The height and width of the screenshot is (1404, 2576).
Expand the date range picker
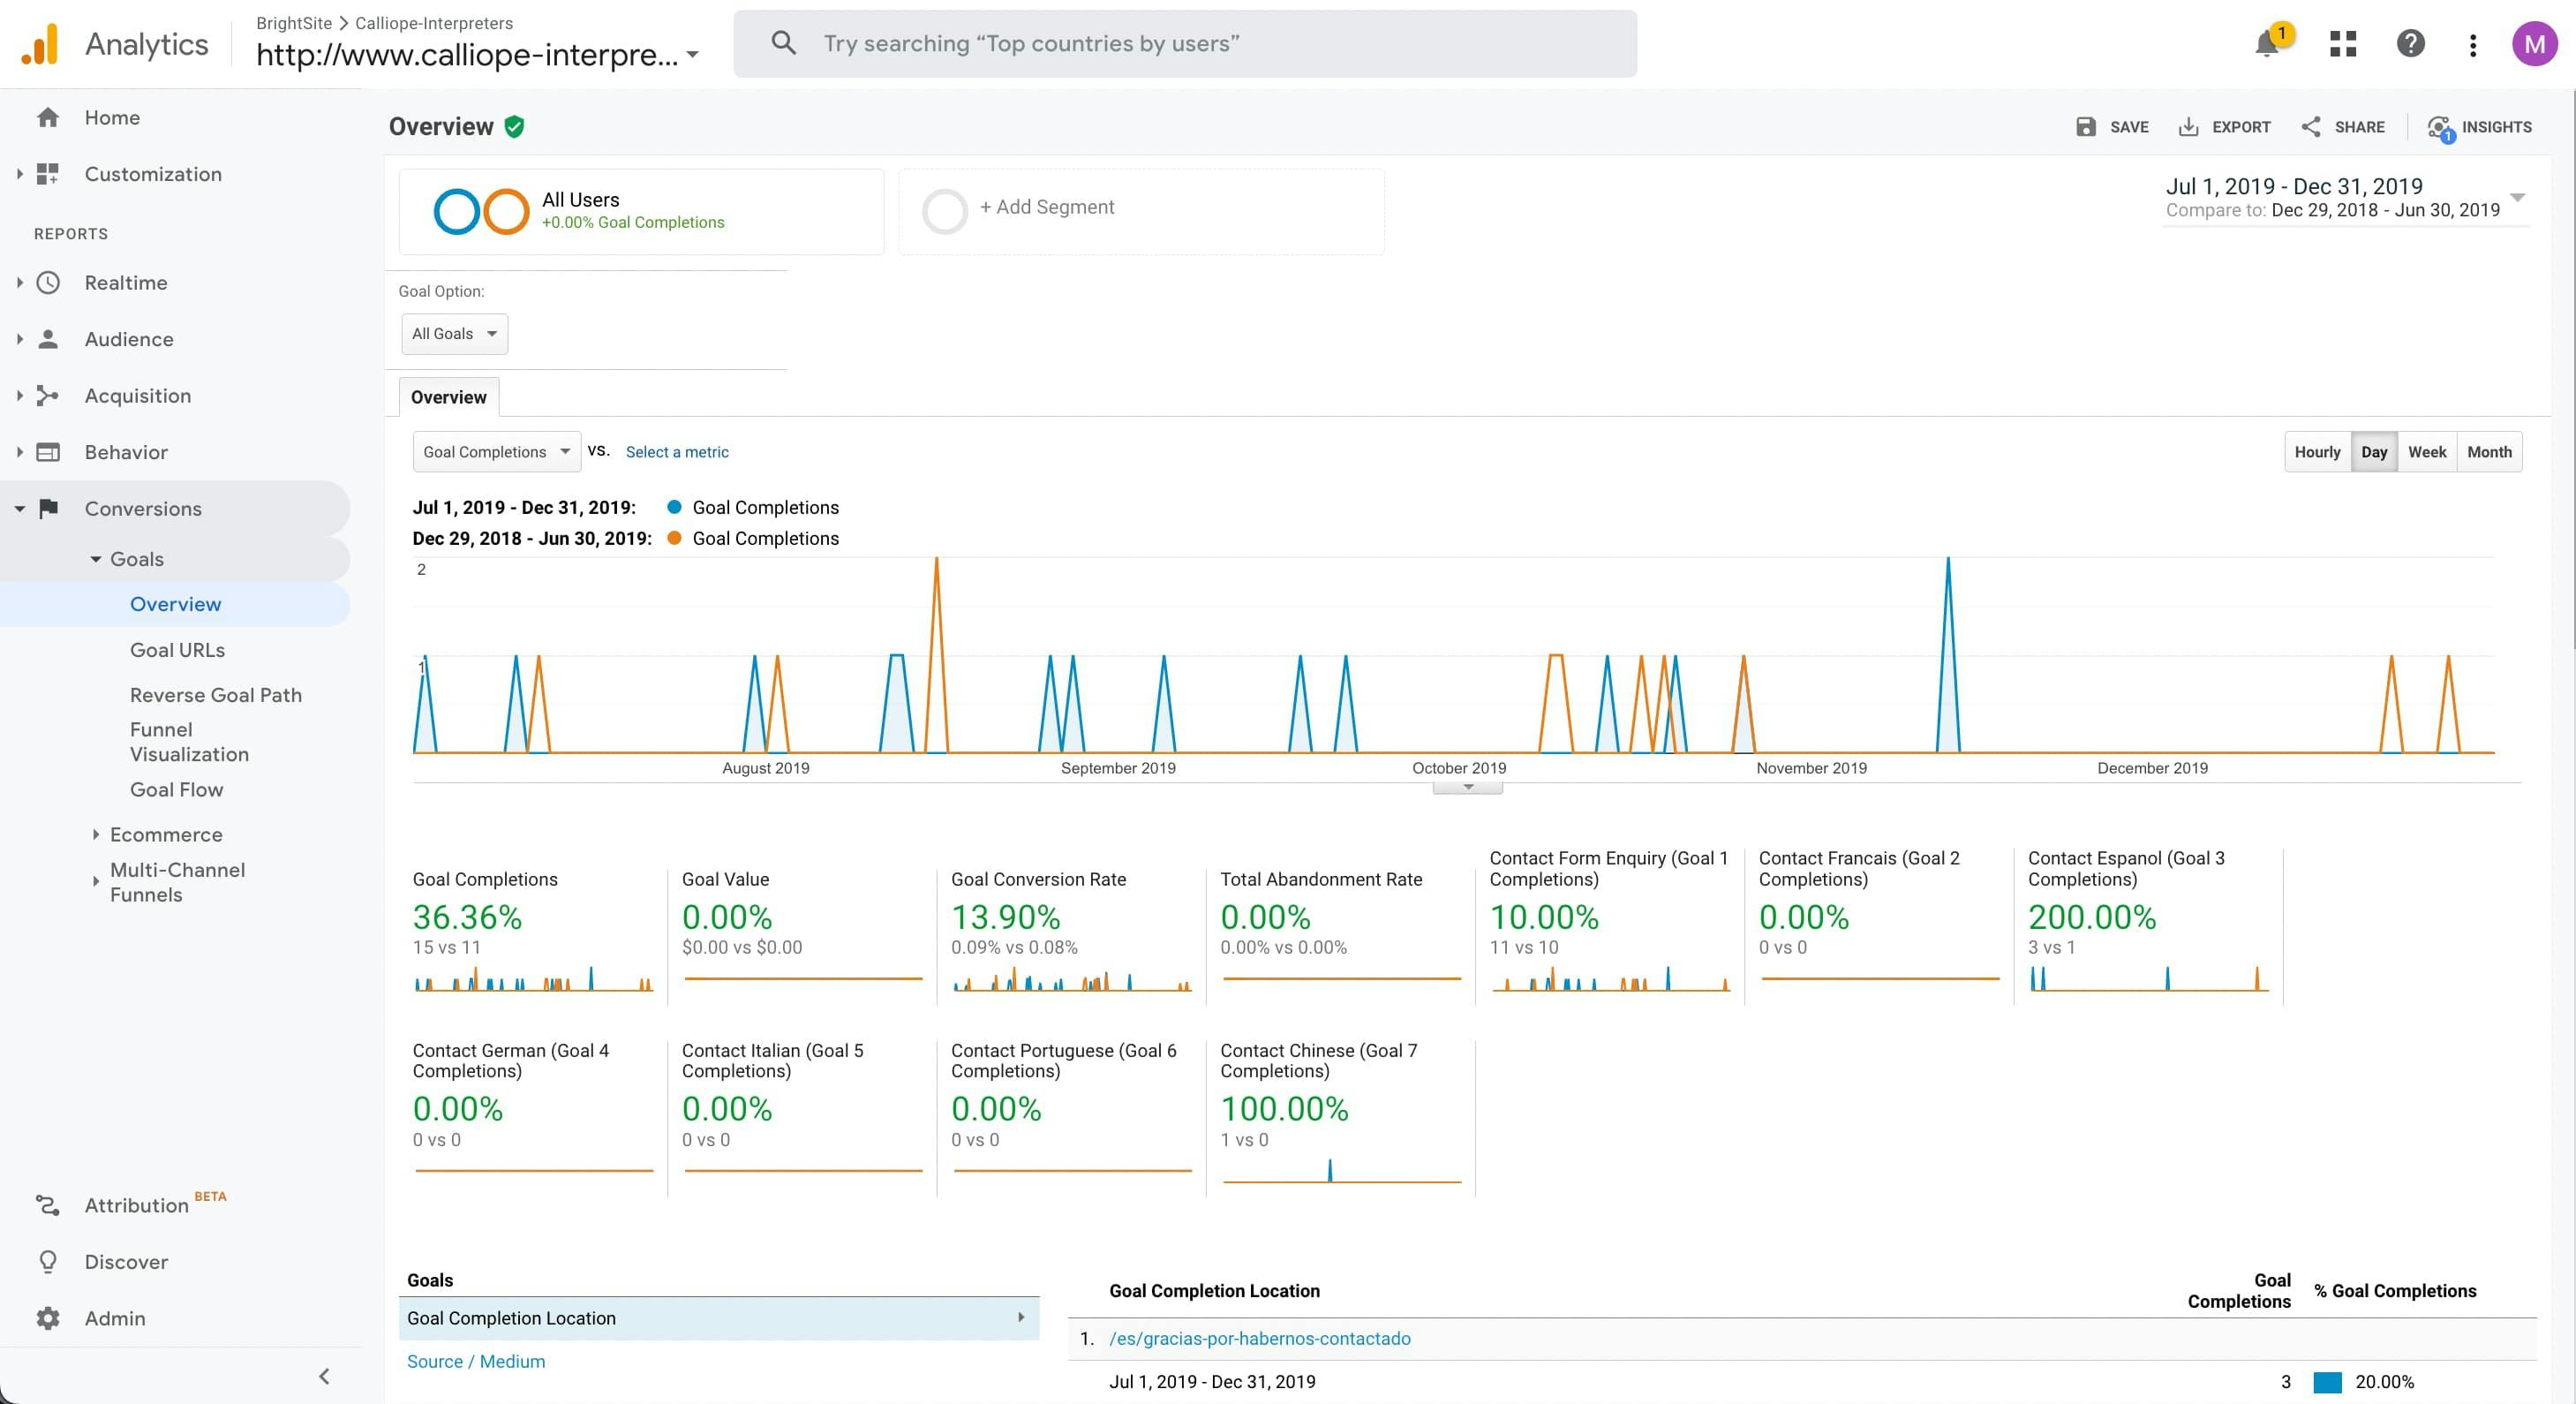pyautogui.click(x=2518, y=197)
